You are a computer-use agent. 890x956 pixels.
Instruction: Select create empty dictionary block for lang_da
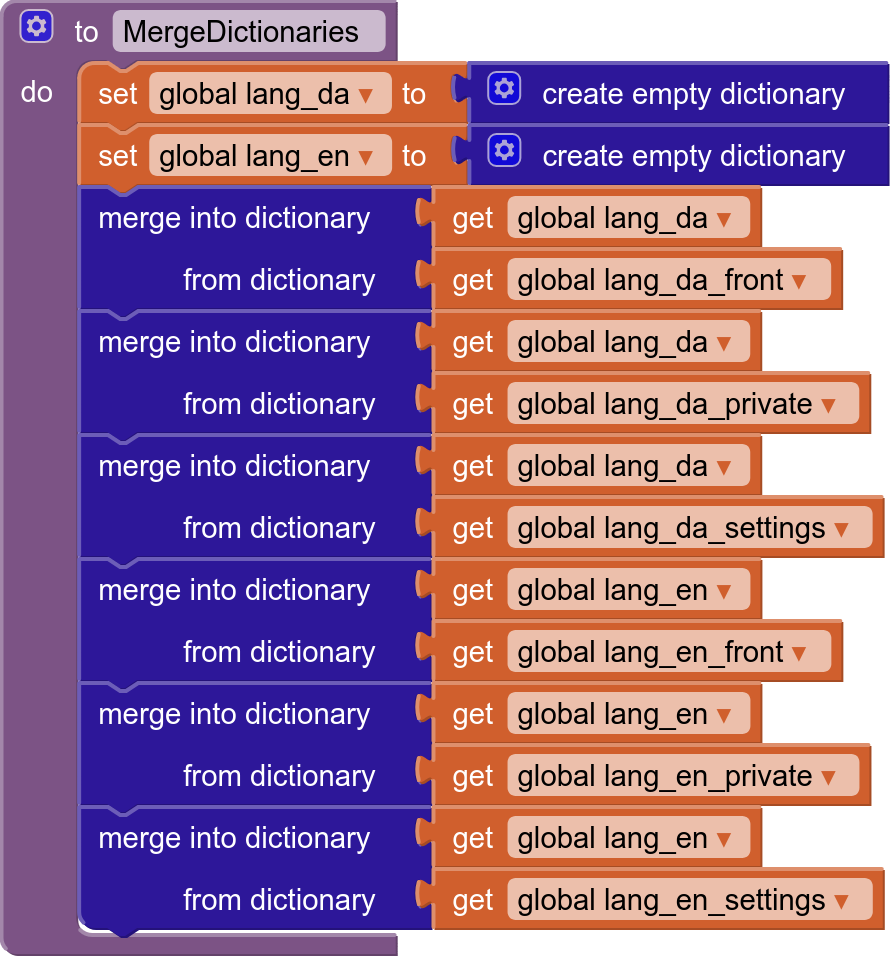(x=693, y=94)
